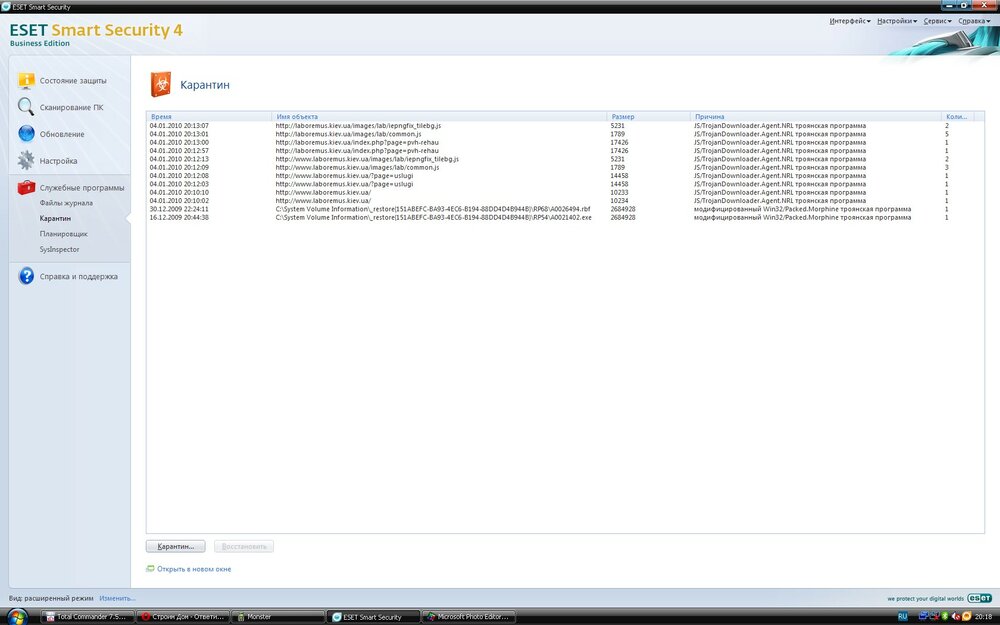
Task: Select Карантин in the sidebar submenu
Action: (x=55, y=218)
